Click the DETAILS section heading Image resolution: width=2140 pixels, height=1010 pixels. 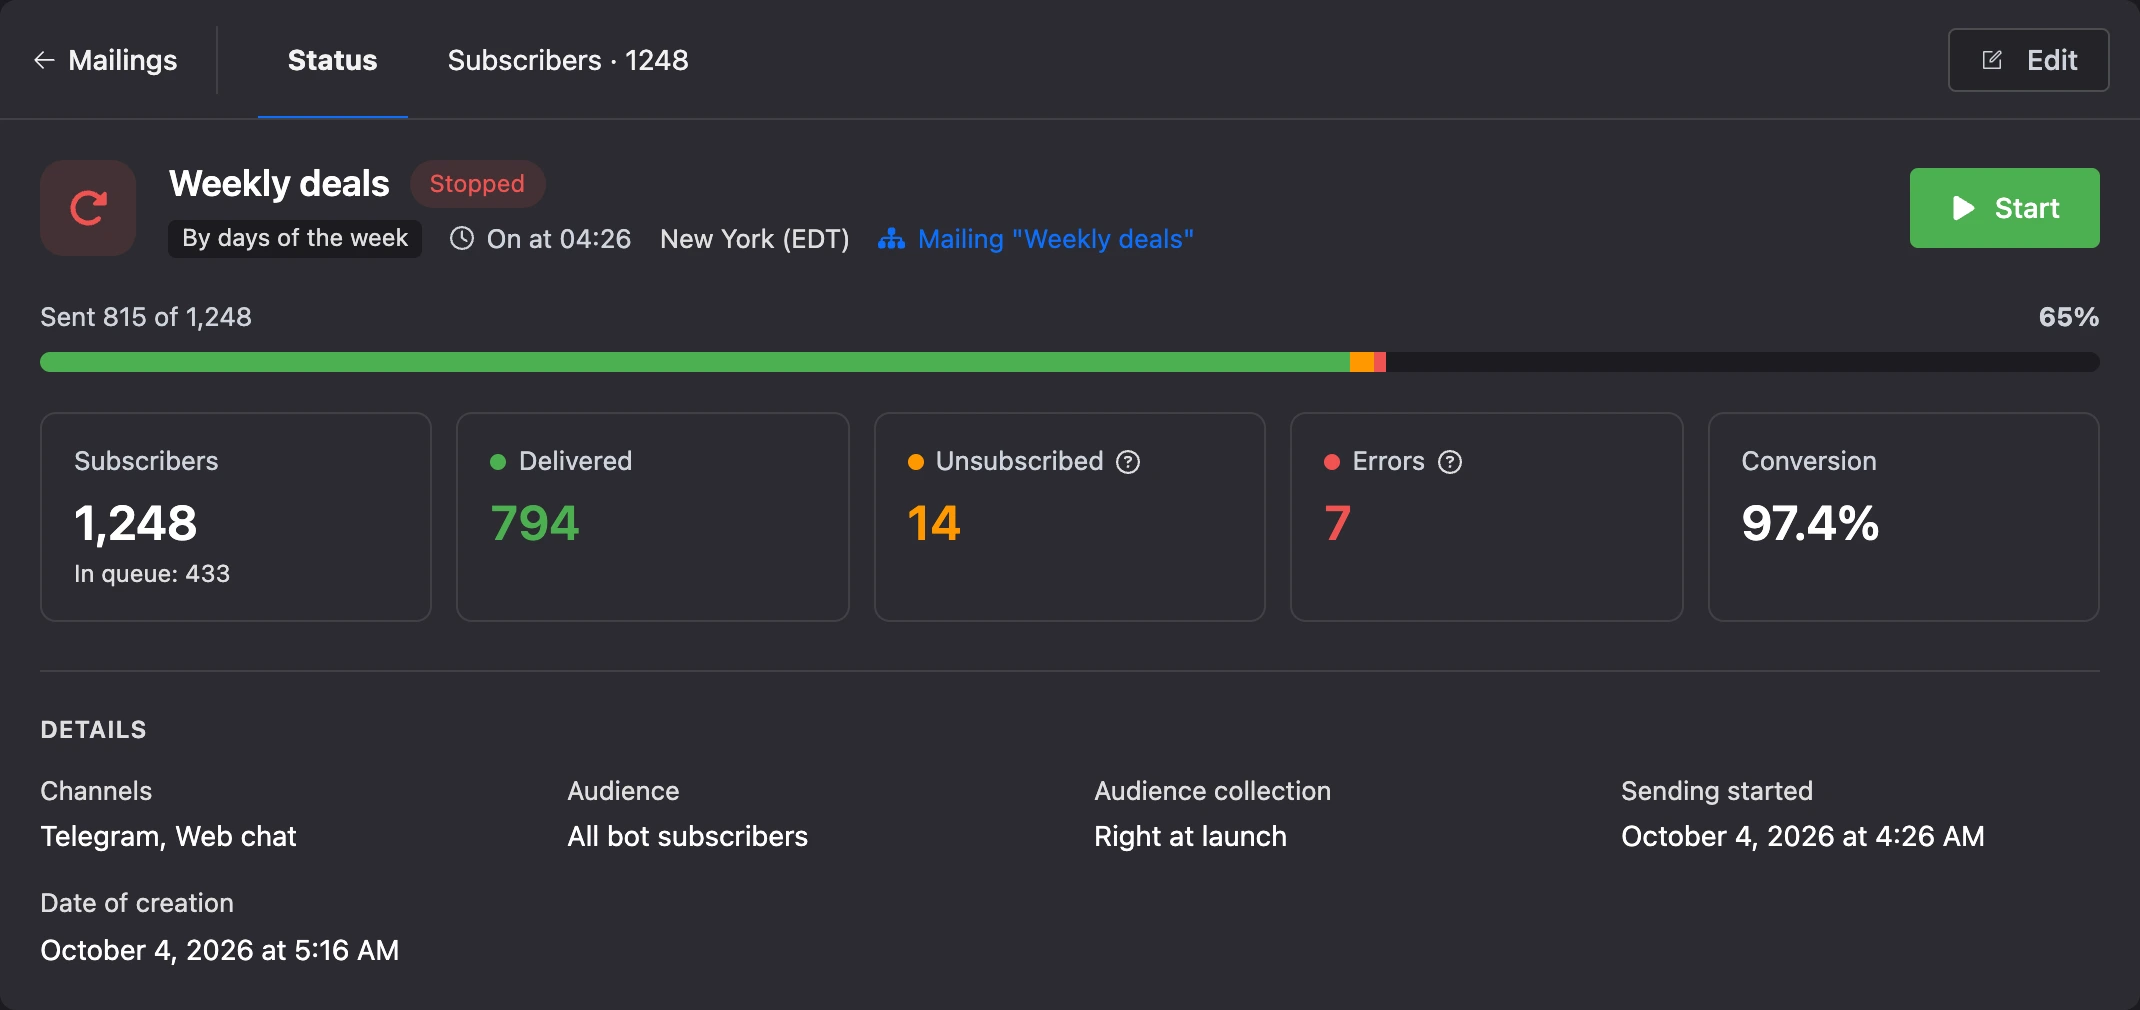tap(94, 730)
